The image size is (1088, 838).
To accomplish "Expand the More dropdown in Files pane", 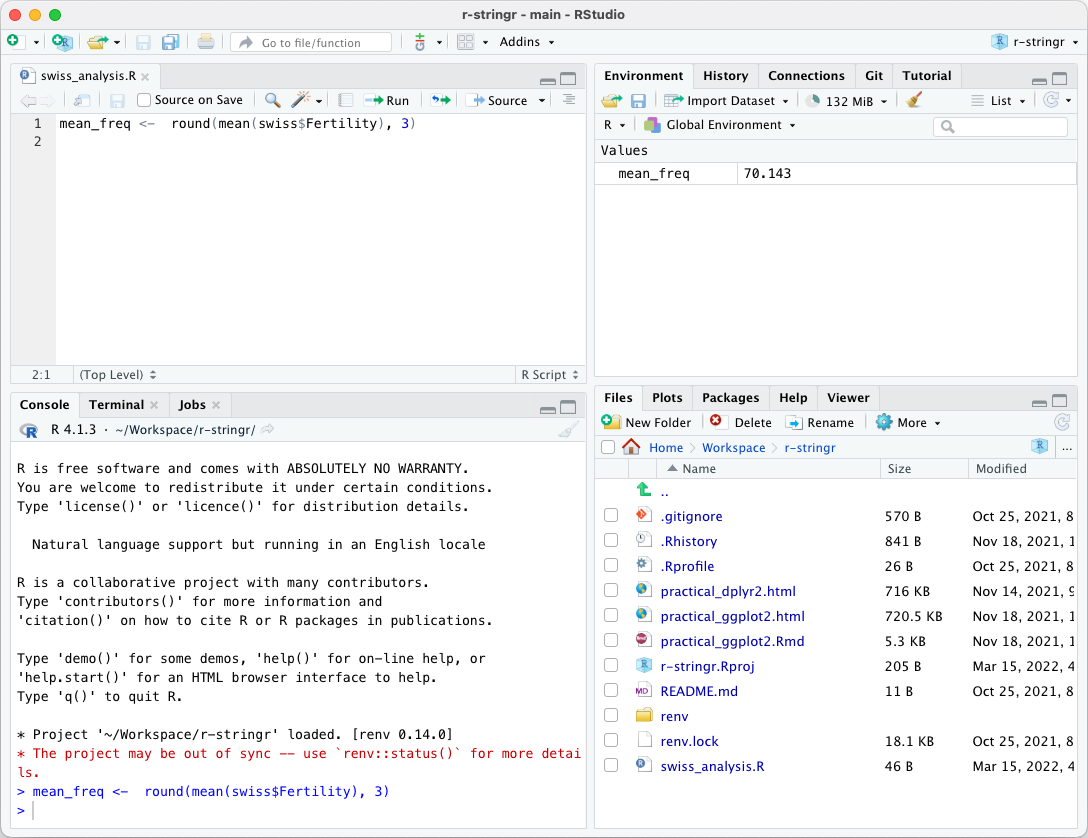I will click(909, 422).
